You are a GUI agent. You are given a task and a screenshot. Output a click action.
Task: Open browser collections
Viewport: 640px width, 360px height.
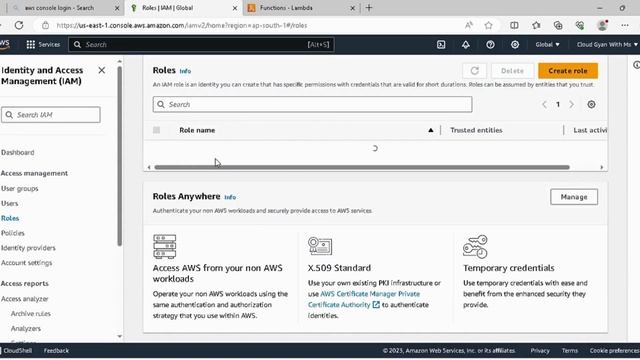point(558,25)
